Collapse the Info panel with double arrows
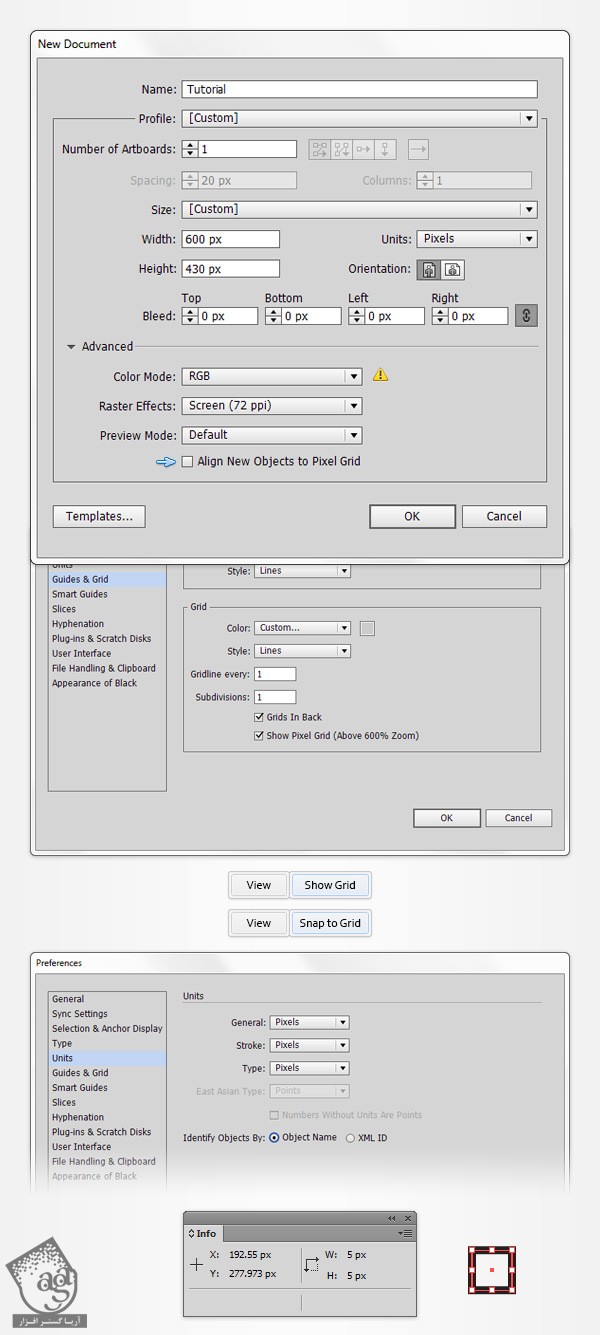Screen dimensions: 600x1335 point(392,1218)
